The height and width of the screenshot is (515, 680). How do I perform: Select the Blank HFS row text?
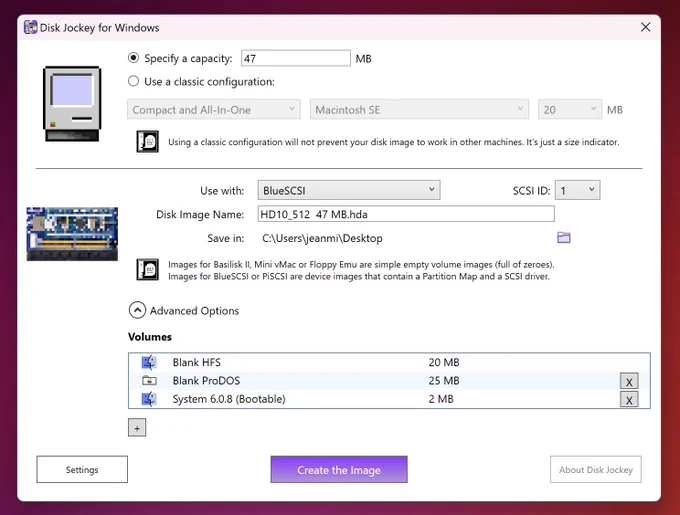pyautogui.click(x=197, y=362)
